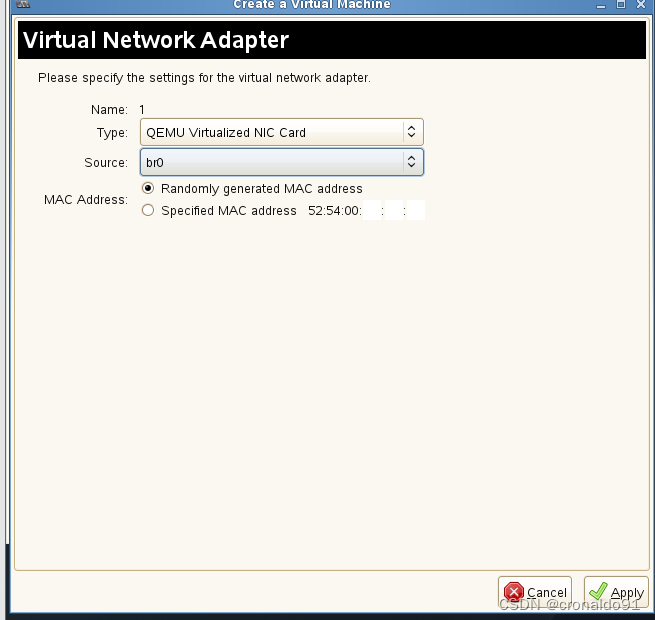The image size is (655, 620).
Task: Select Randomly generated MAC address option
Action: pyautogui.click(x=148, y=188)
